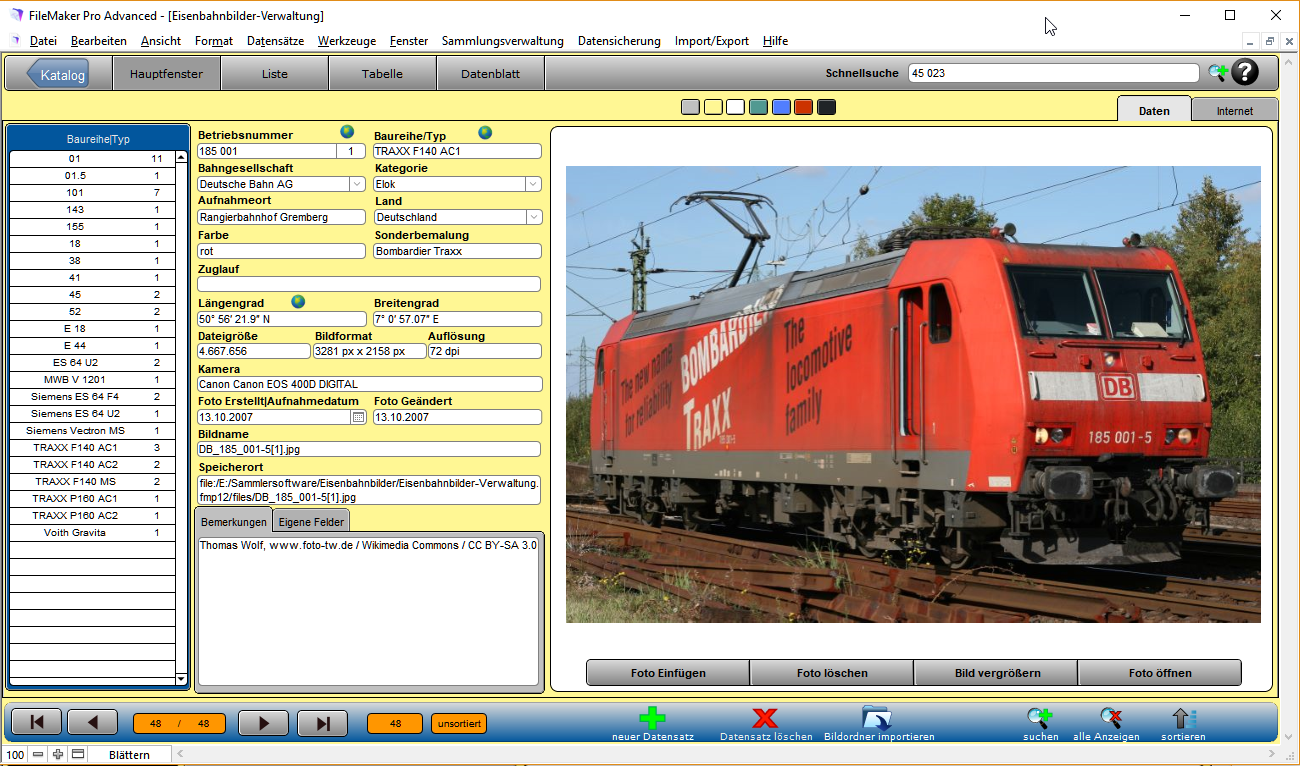Open the help question mark icon

(1245, 73)
